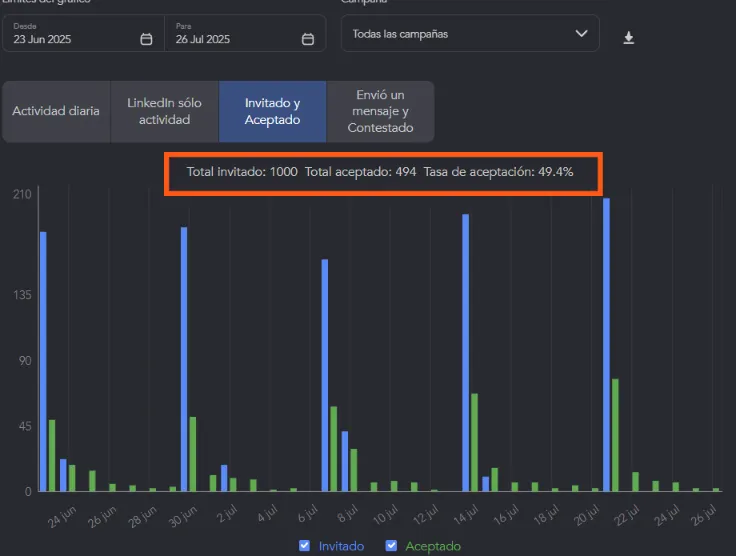This screenshot has width=736, height=556.
Task: Click the 26 jul axis label
Action: point(703,515)
